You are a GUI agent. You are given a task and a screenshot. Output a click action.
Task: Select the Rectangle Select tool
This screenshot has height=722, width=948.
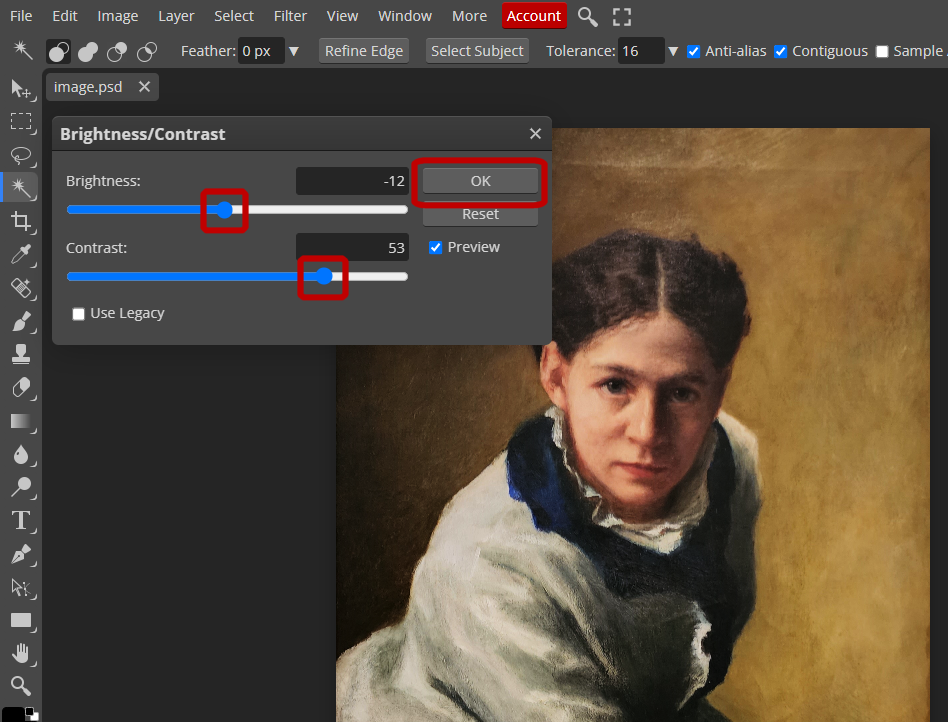(21, 122)
